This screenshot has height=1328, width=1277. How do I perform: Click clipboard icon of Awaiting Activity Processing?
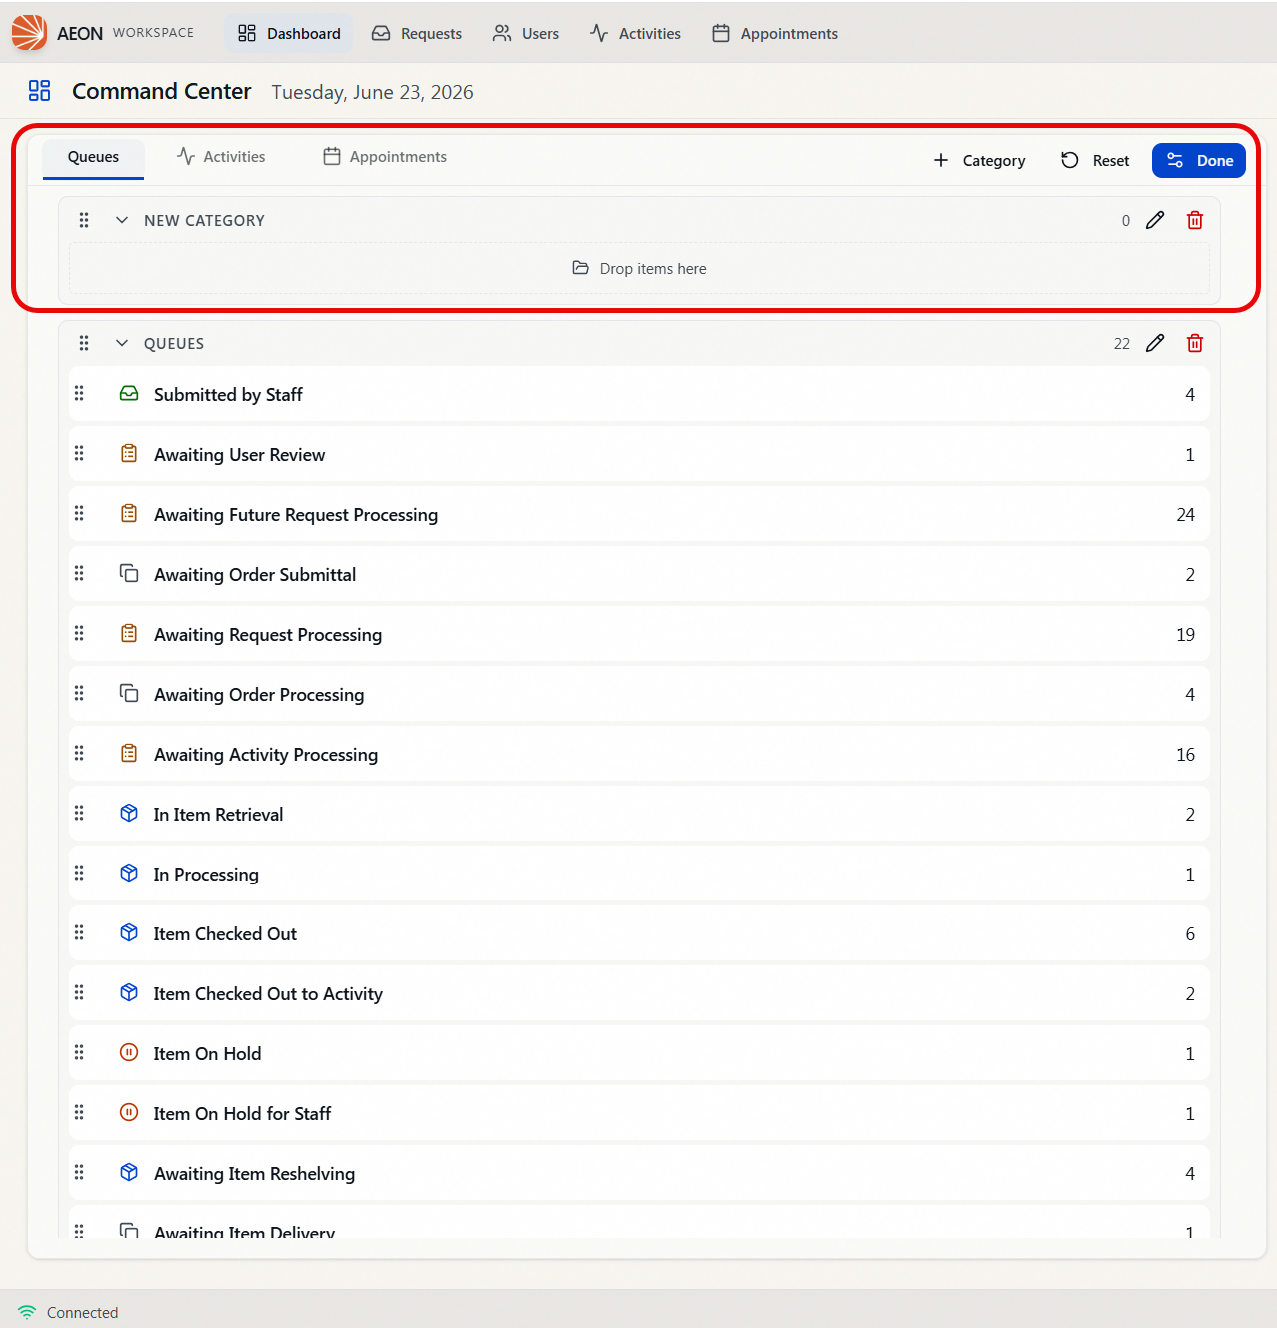129,754
